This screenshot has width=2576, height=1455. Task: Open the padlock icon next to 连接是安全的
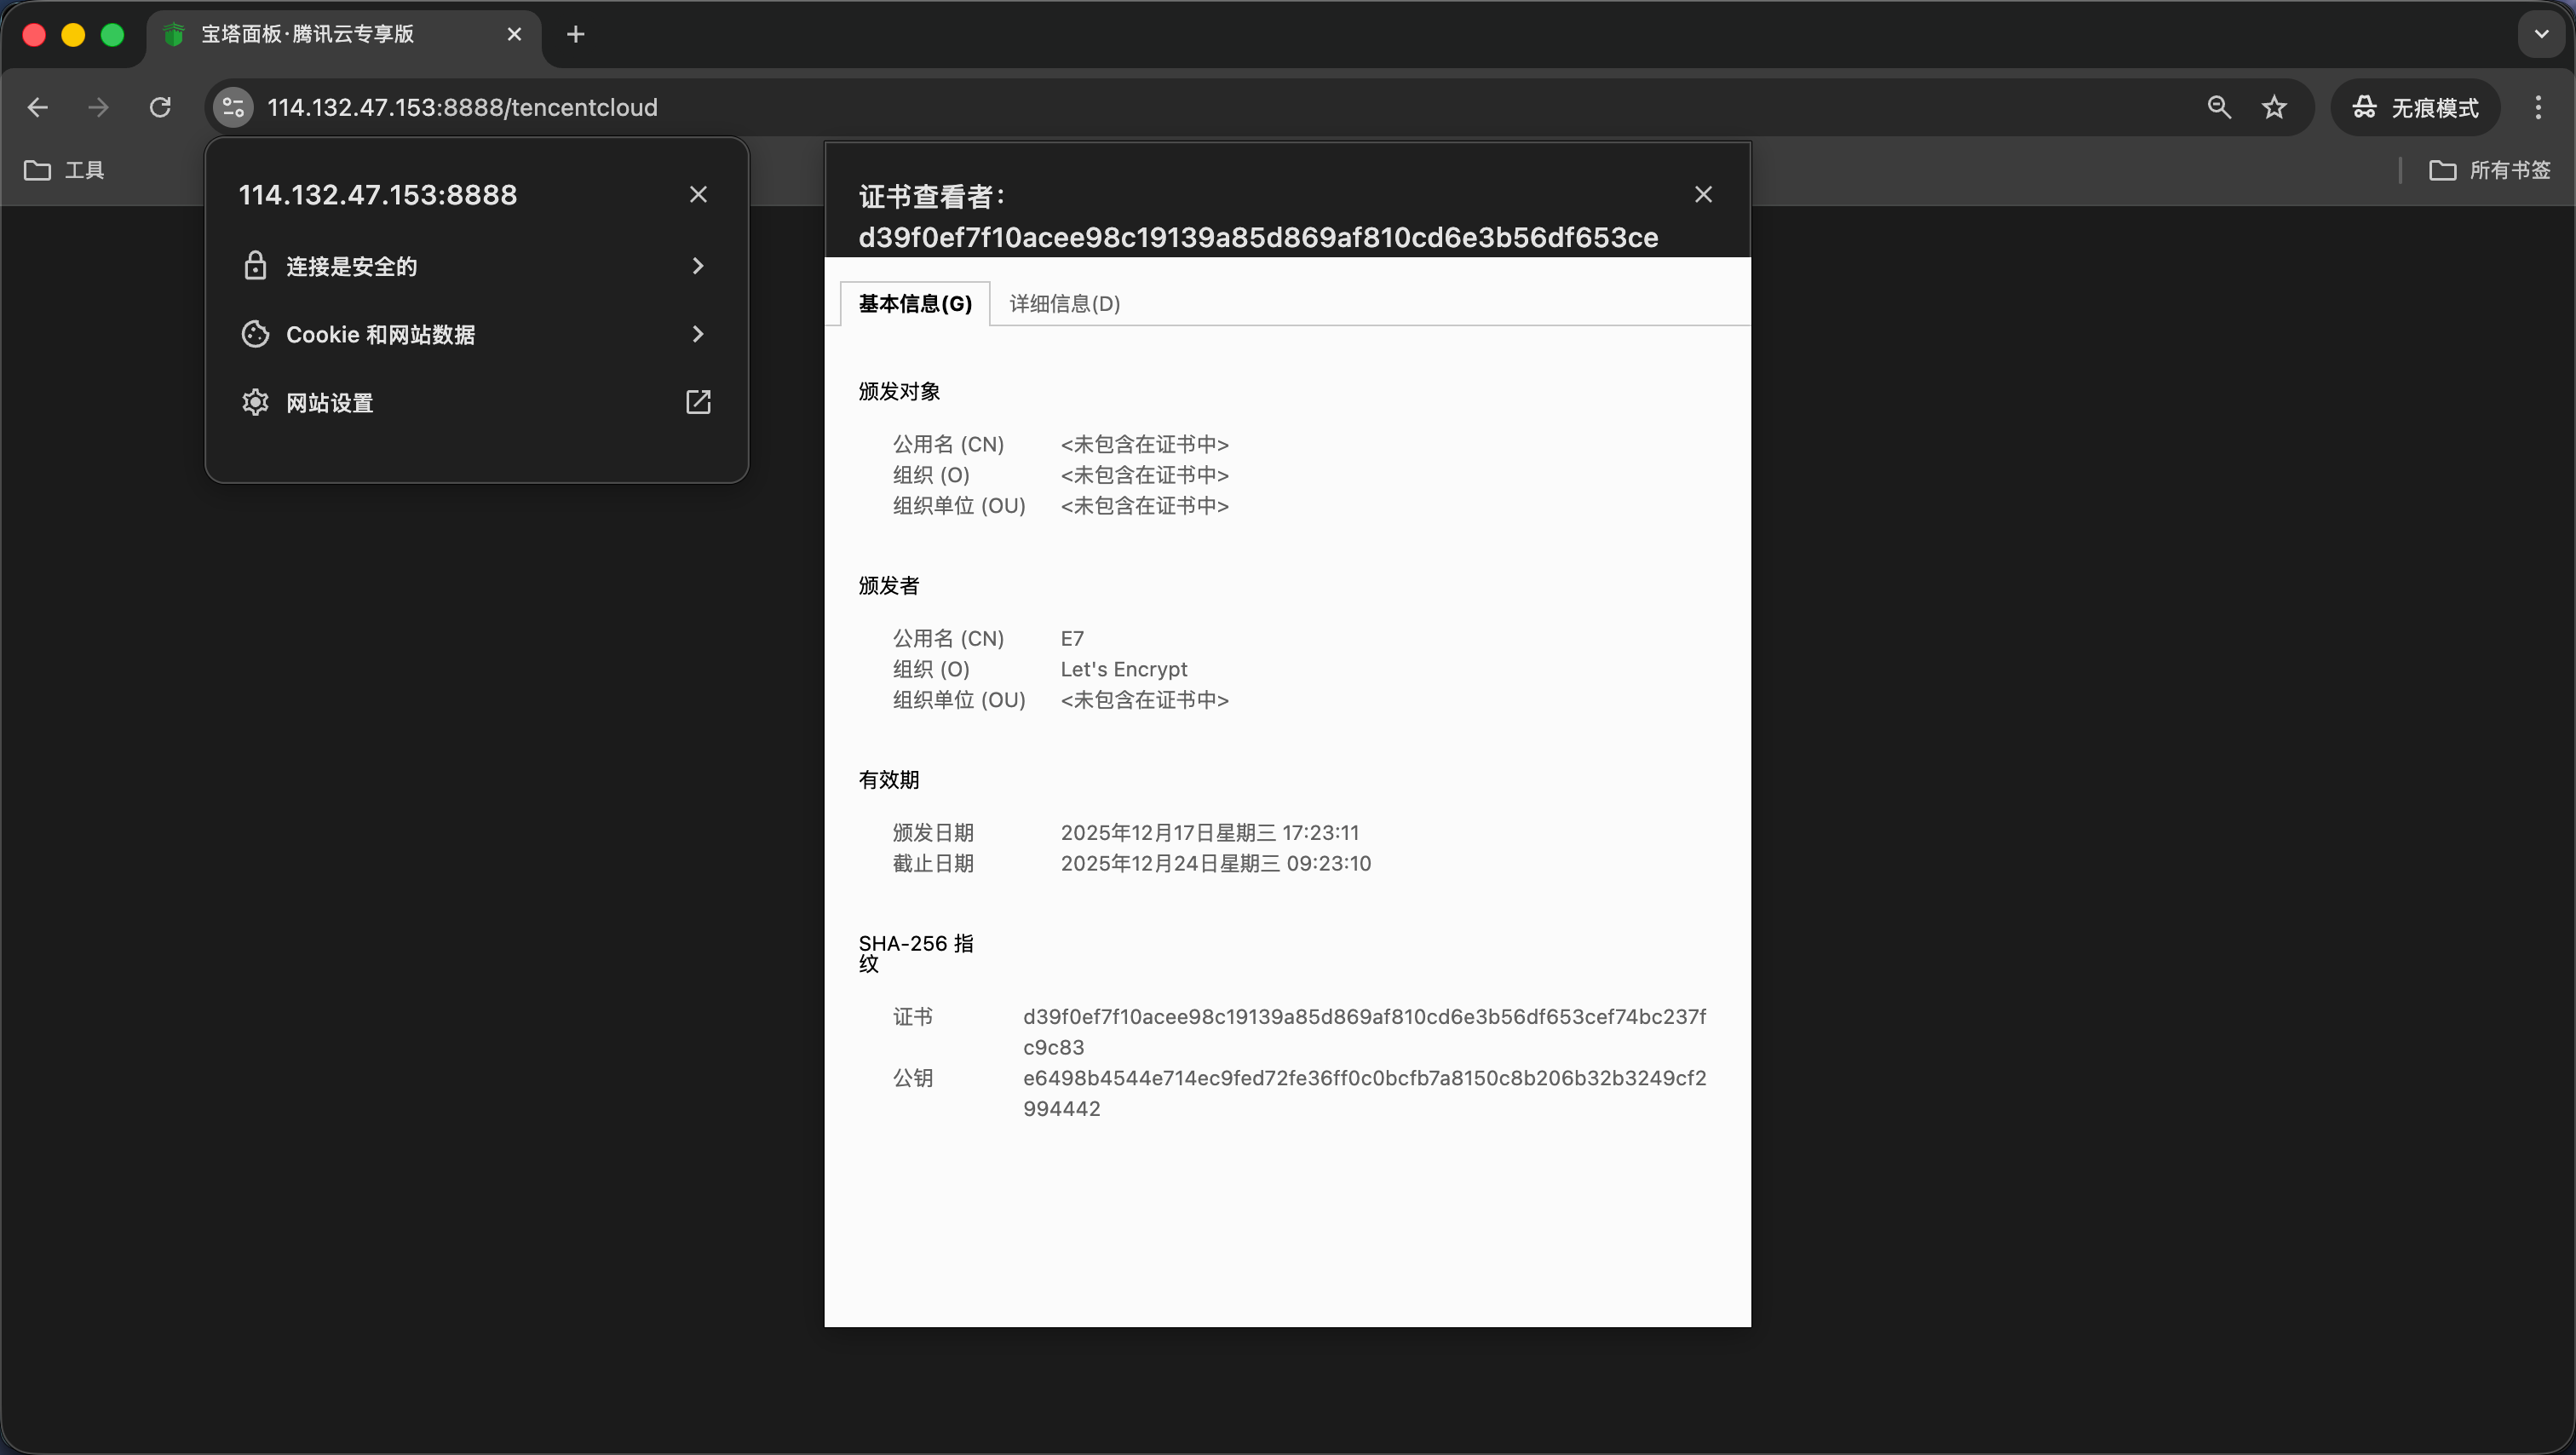tap(254, 265)
